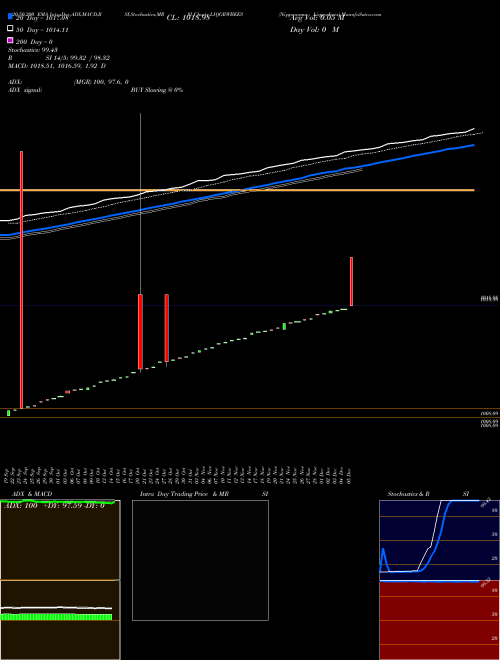Click the orange horizontal resistance line
This screenshot has width=500, height=660.
tap(237, 190)
